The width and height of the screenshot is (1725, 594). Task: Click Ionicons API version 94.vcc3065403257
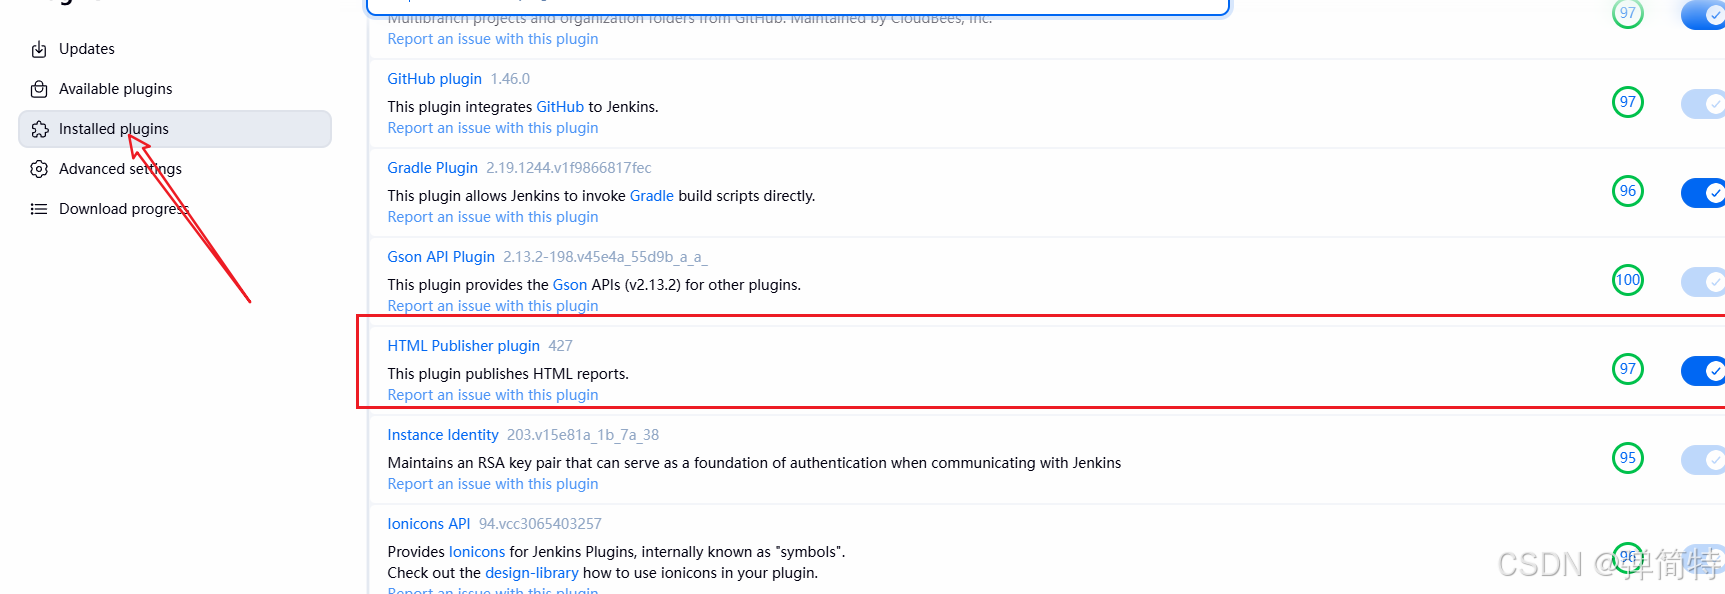click(540, 524)
